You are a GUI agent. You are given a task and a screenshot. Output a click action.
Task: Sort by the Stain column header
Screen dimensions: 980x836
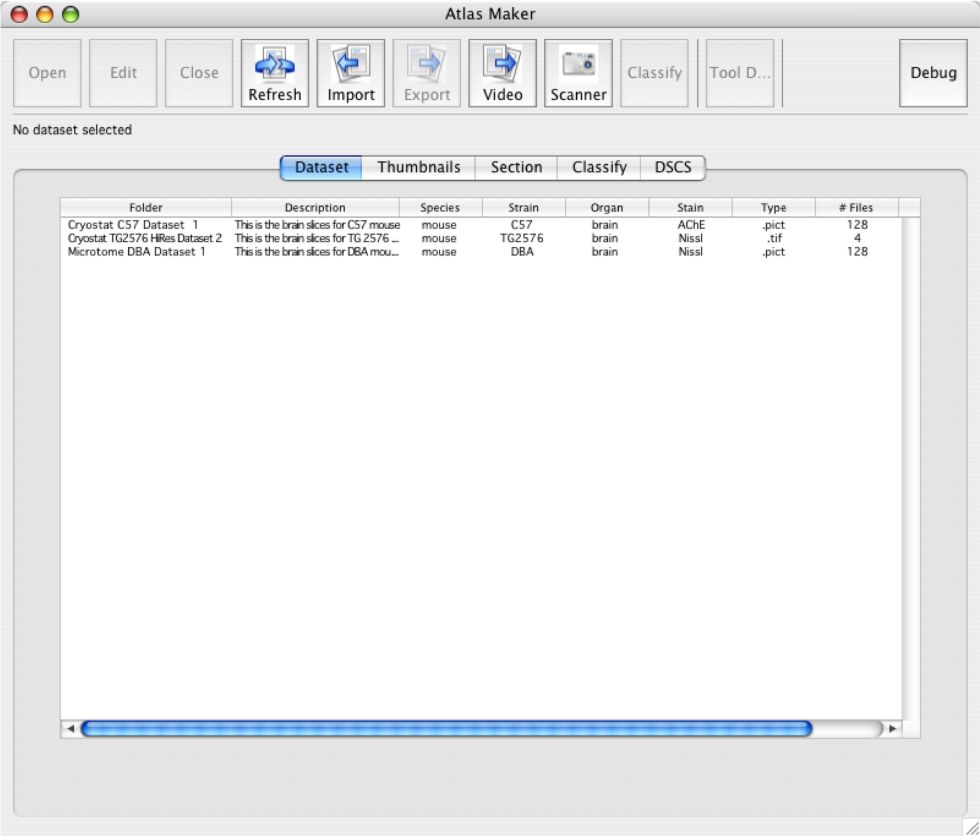(690, 208)
